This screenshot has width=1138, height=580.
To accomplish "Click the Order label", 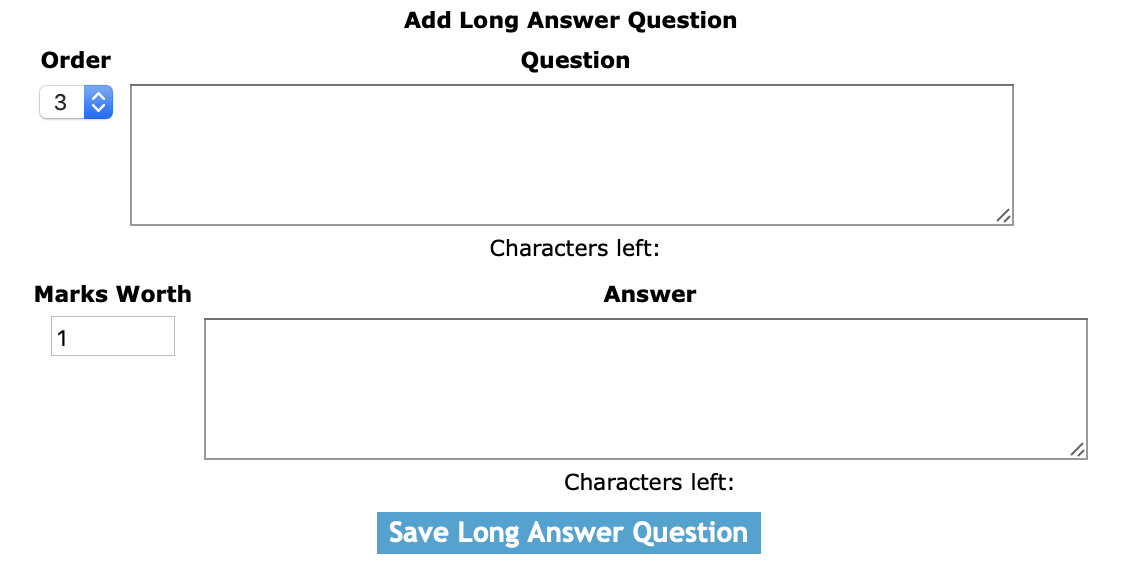I will [x=76, y=60].
